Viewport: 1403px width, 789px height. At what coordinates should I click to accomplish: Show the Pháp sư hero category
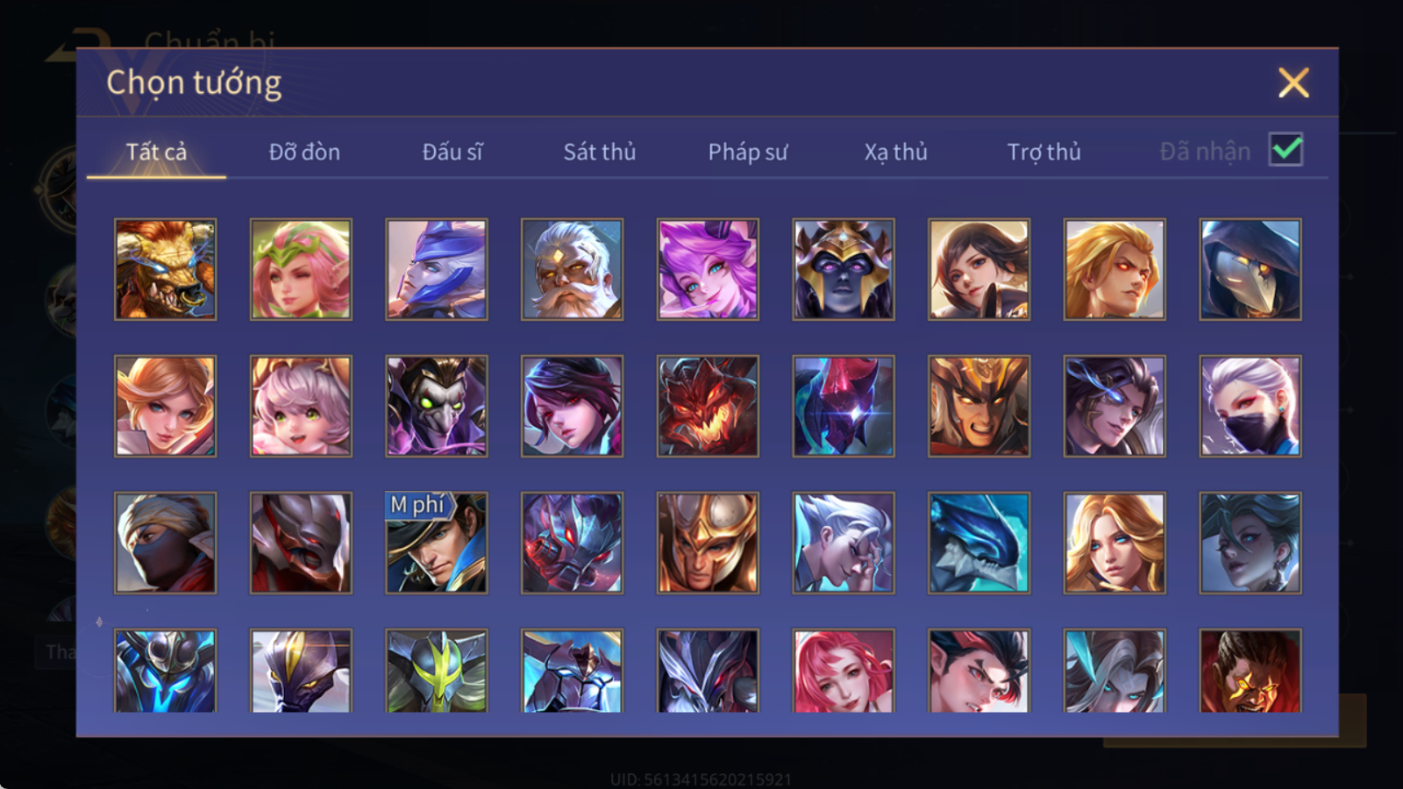pyautogui.click(x=748, y=152)
